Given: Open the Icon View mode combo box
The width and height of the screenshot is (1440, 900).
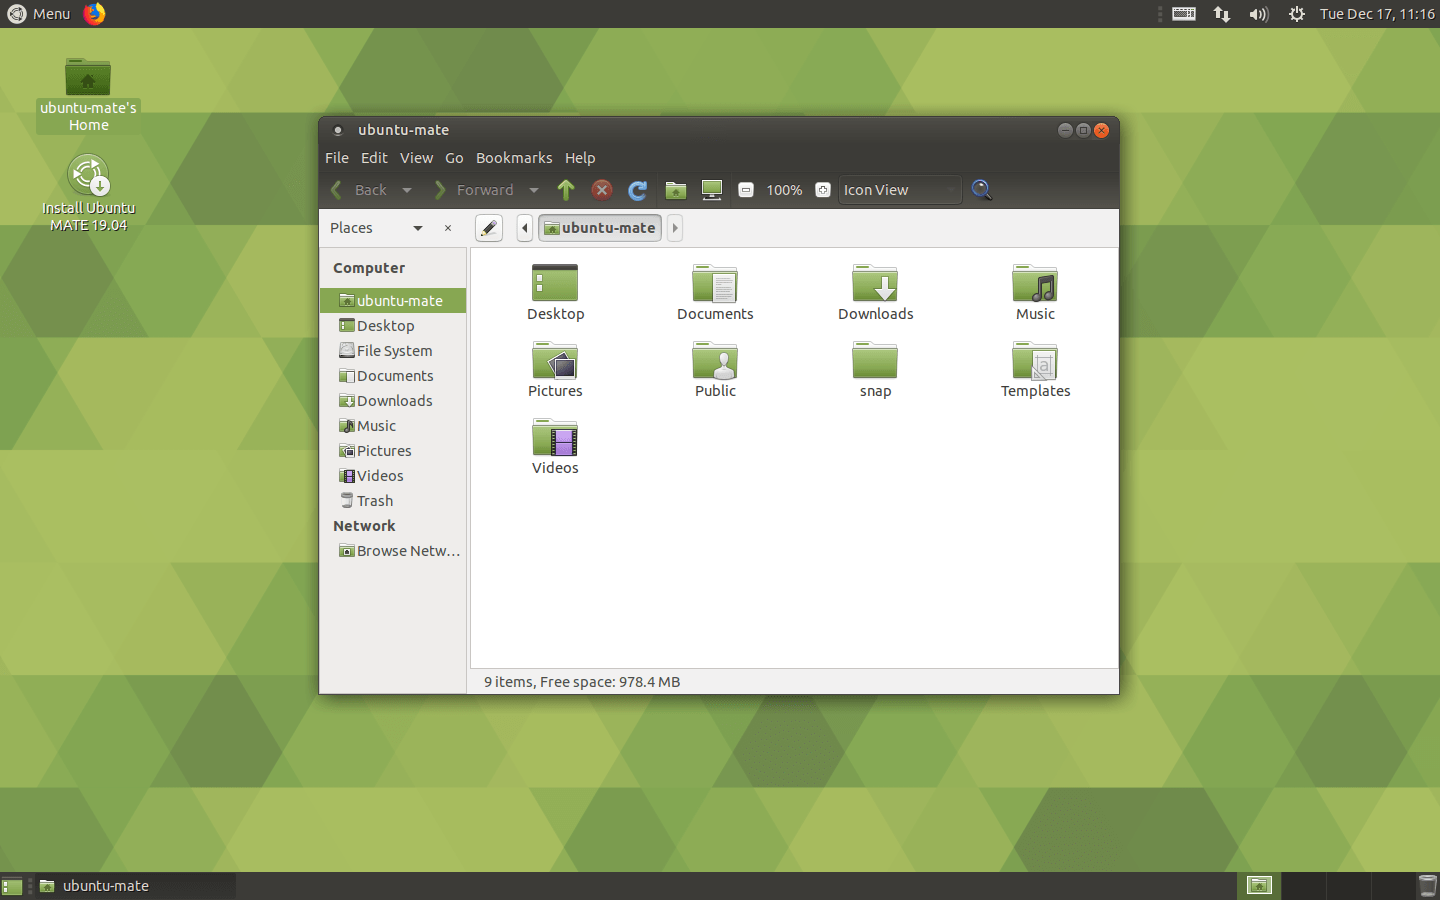Looking at the screenshot, I should (x=900, y=190).
